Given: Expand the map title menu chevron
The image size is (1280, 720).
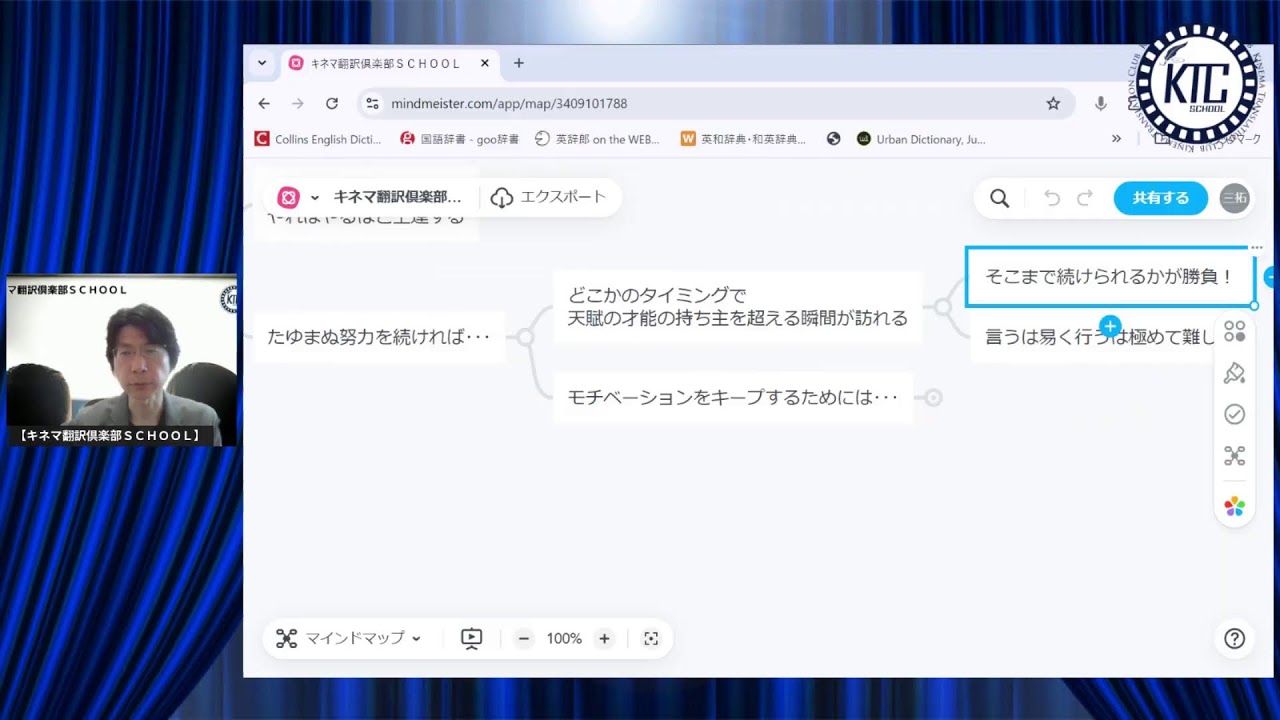Looking at the screenshot, I should (315, 197).
